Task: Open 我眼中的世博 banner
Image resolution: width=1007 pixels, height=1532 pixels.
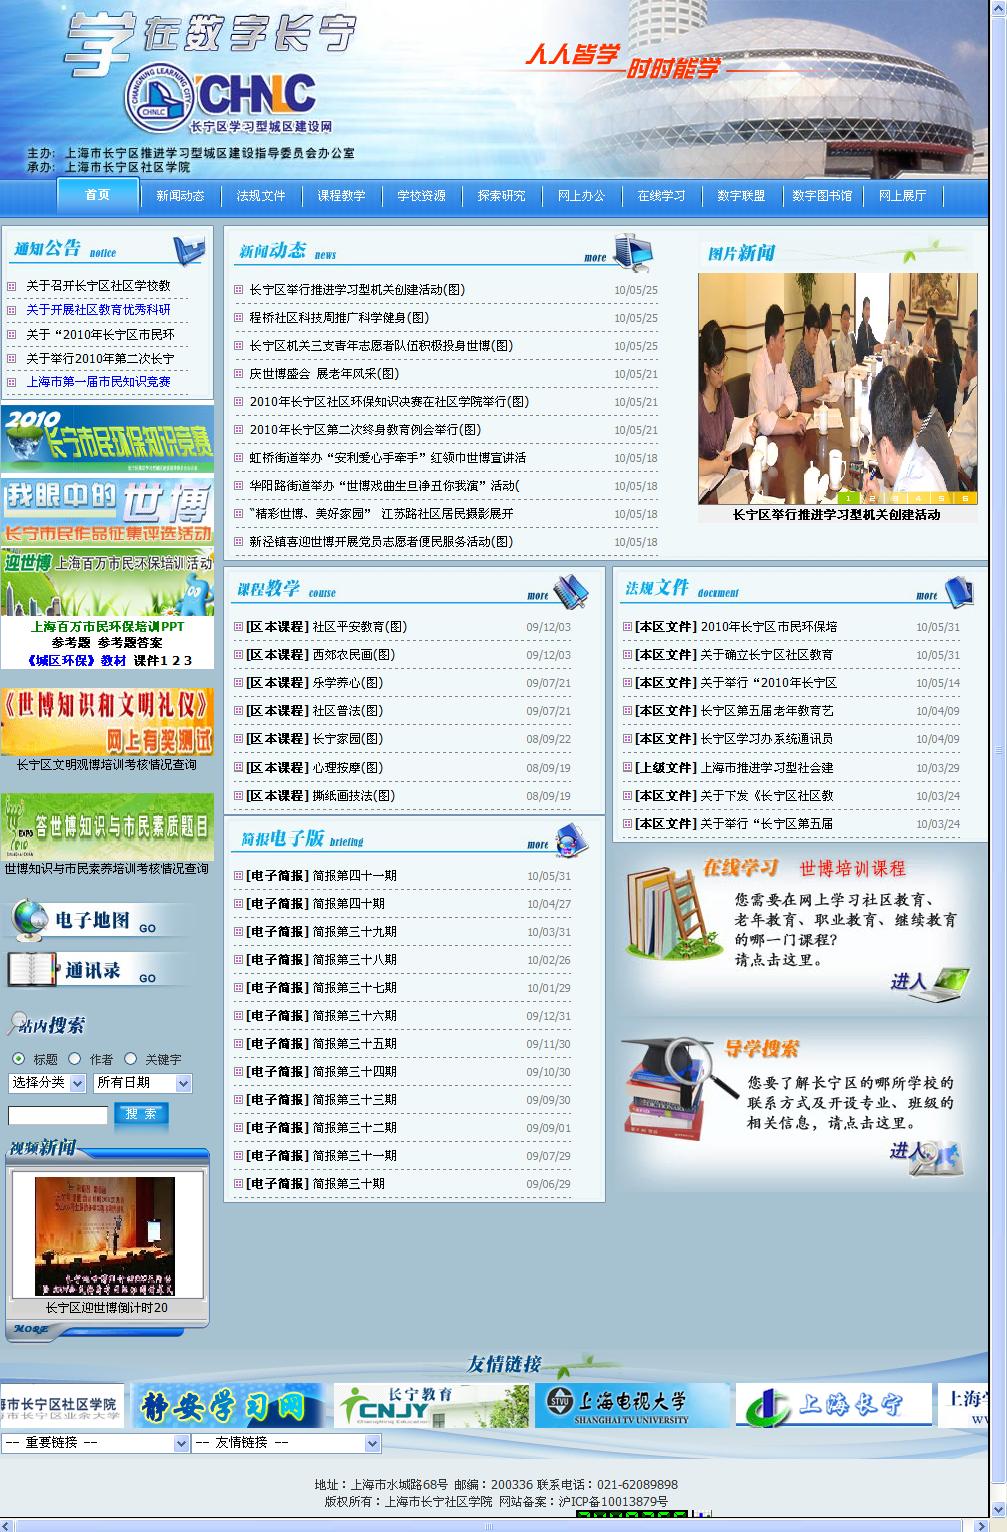Action: 107,510
